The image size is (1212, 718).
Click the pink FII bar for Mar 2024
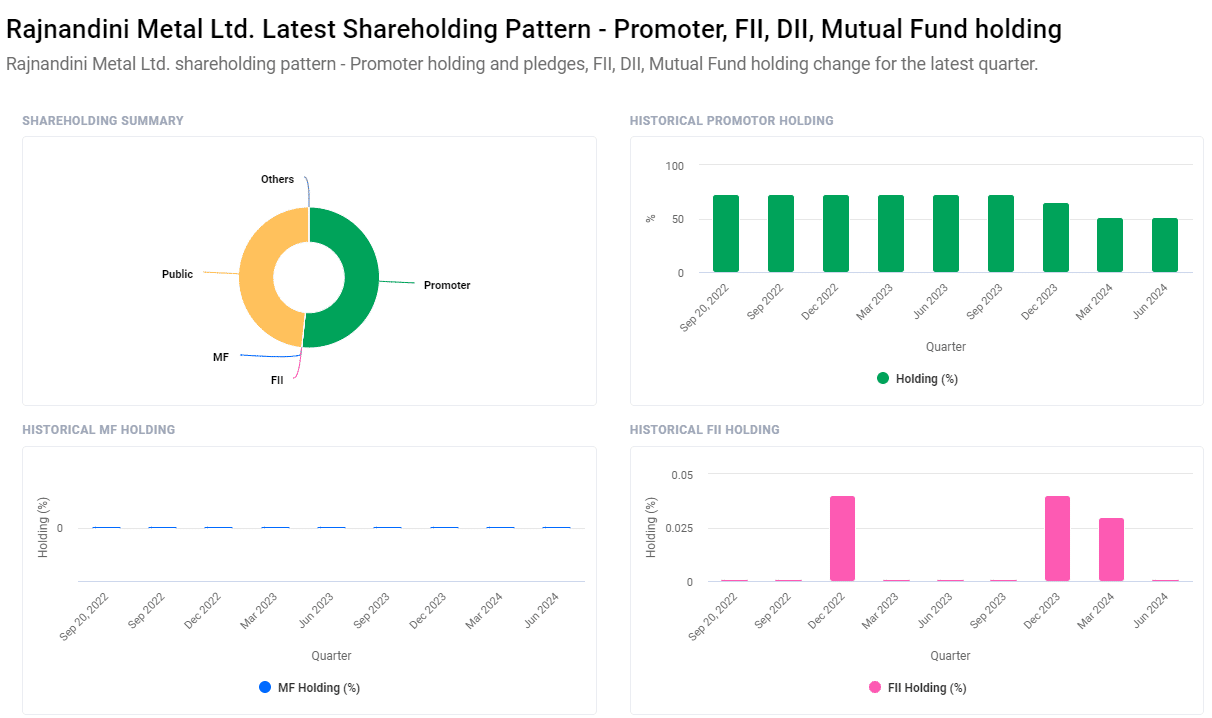pyautogui.click(x=1111, y=550)
